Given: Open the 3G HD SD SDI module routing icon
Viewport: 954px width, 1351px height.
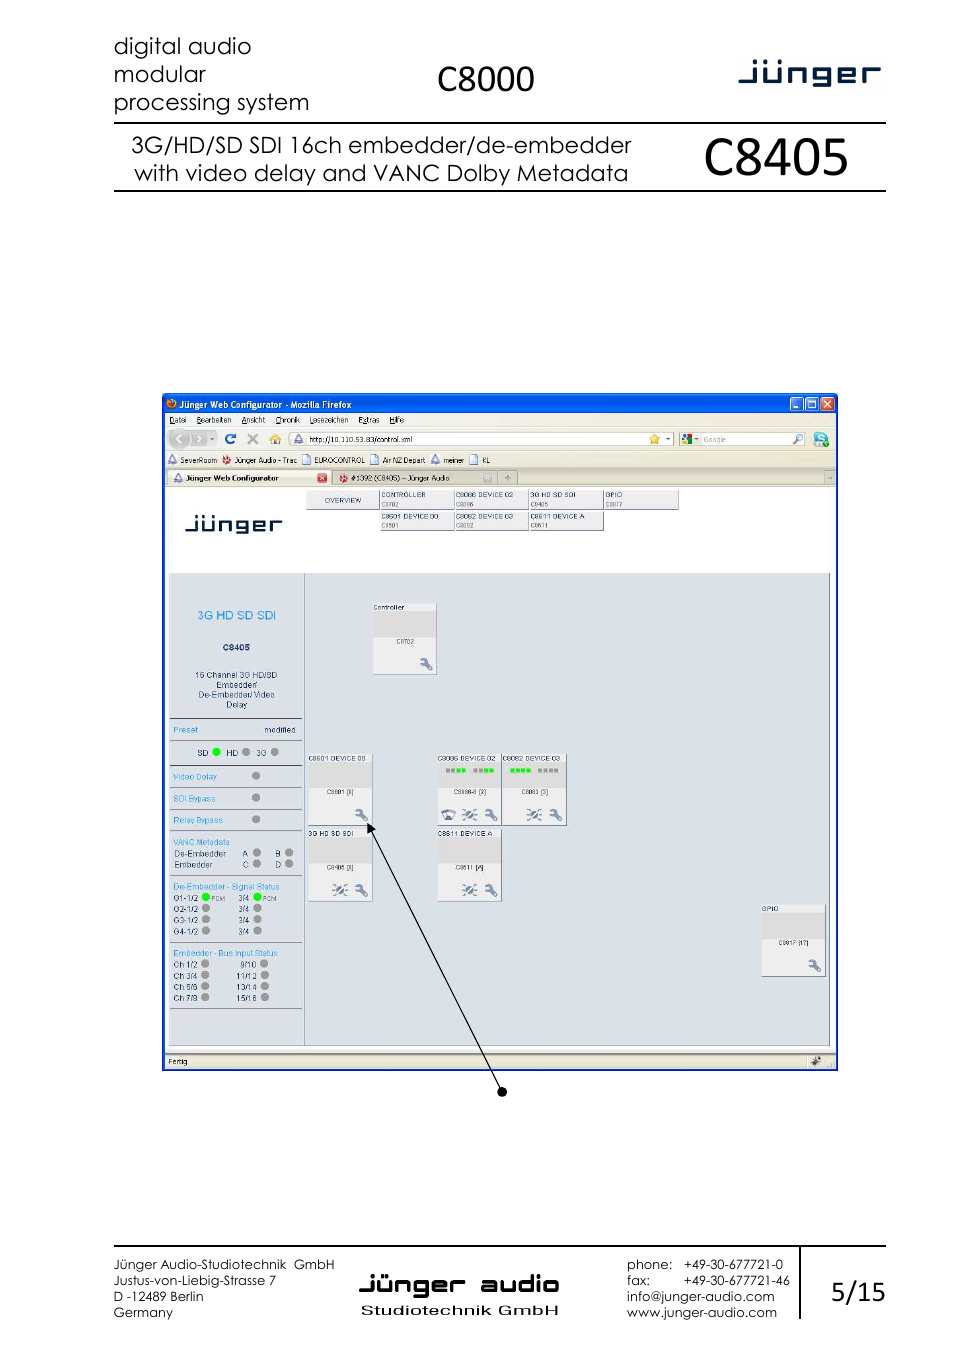Looking at the screenshot, I should (x=340, y=890).
